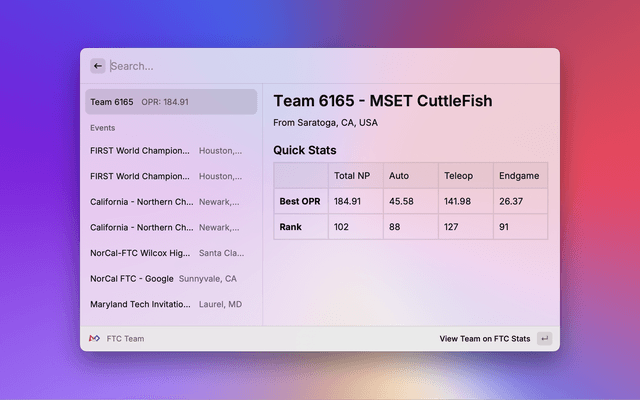Click the Team 6165 - MSET CuttleFish heading
Screen dimensions: 640x400
tap(383, 101)
